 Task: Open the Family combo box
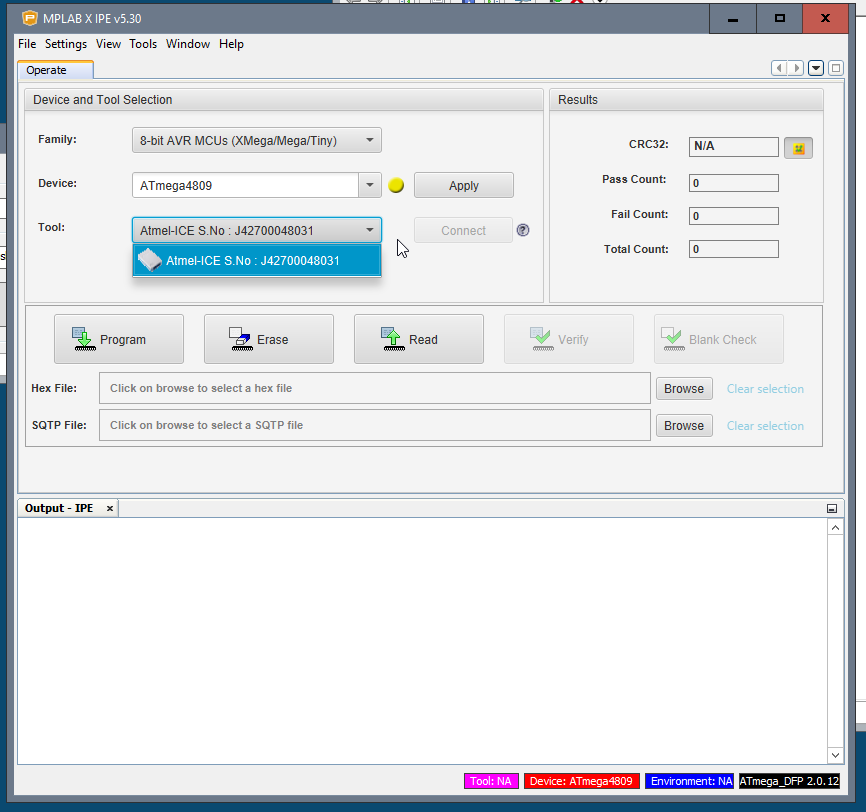[x=257, y=140]
